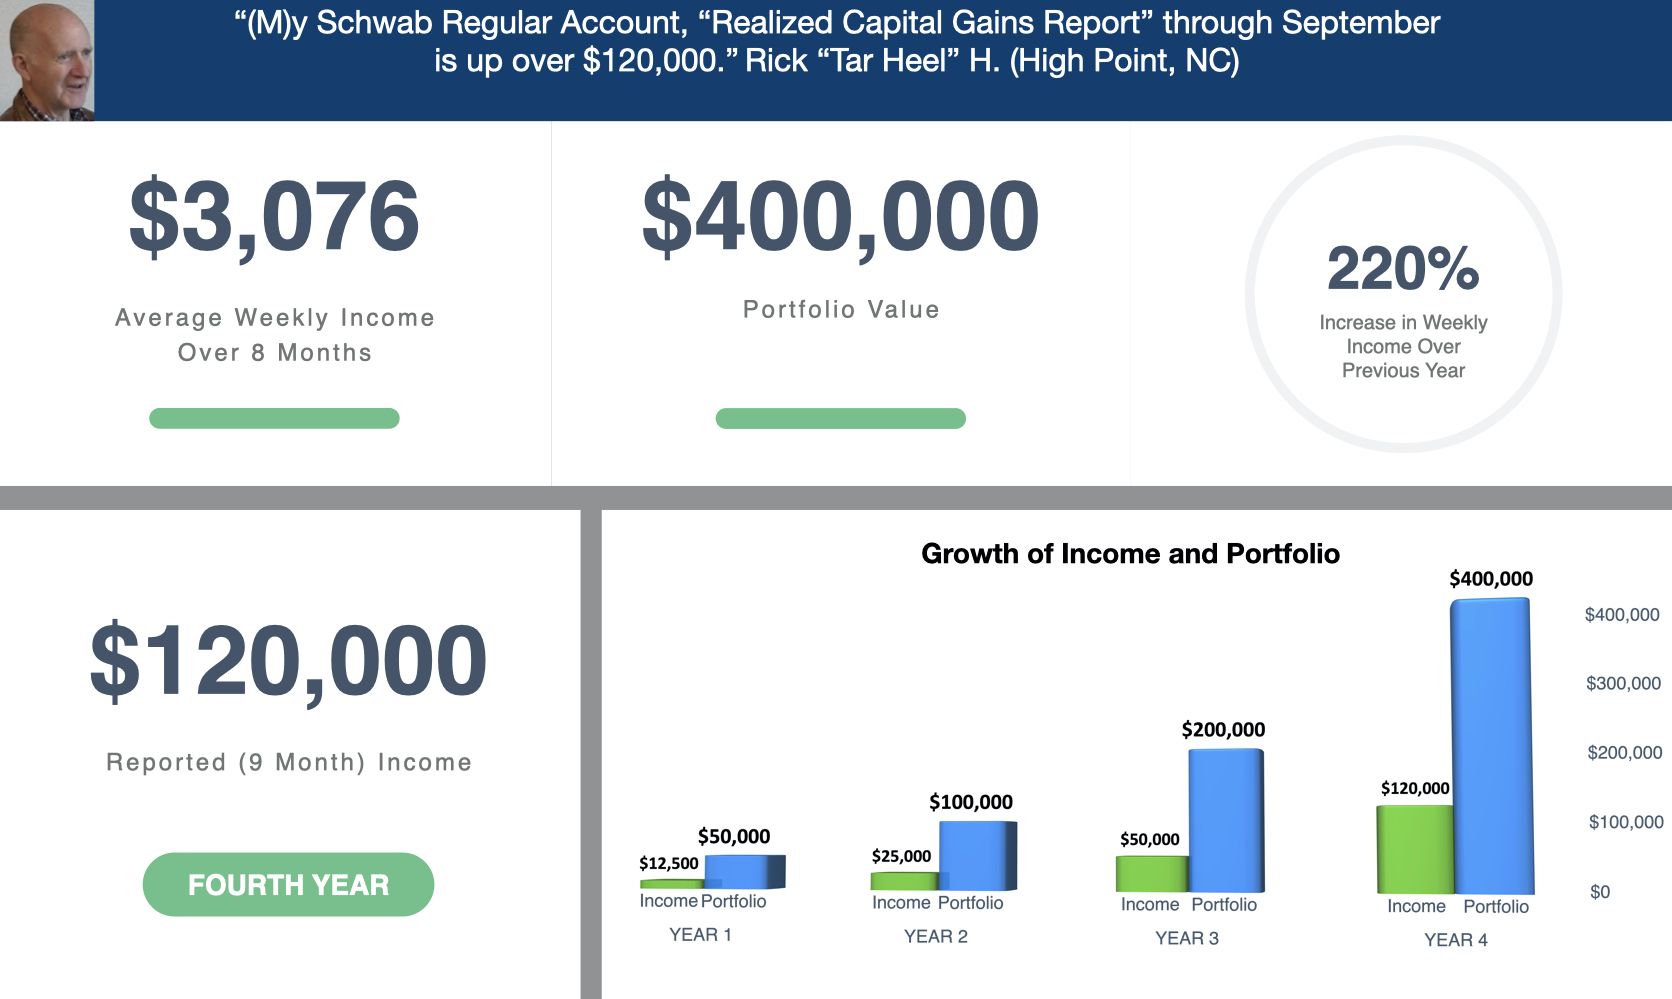Click the YEAR 4 axis label
The width and height of the screenshot is (1672, 999).
pos(1455,940)
